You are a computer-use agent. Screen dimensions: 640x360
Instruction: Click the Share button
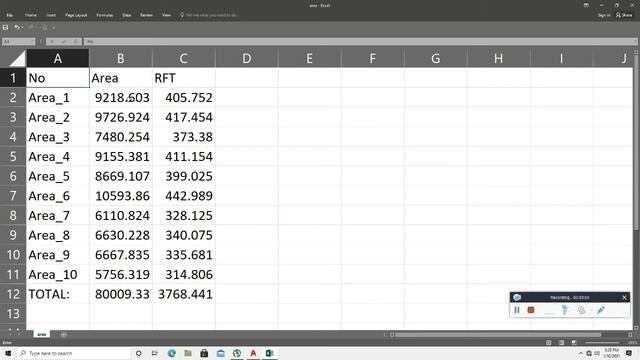tap(624, 15)
